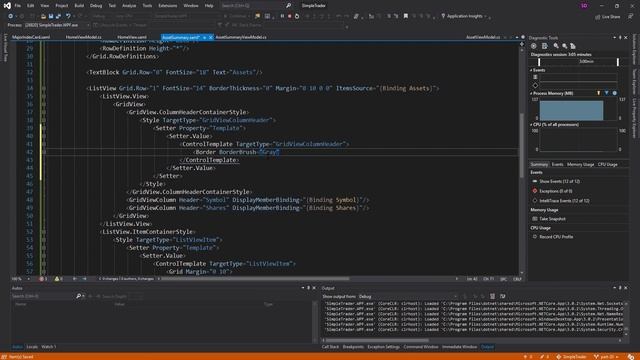Switch to MajorIndexCard.xaml tab

[x=31, y=37]
